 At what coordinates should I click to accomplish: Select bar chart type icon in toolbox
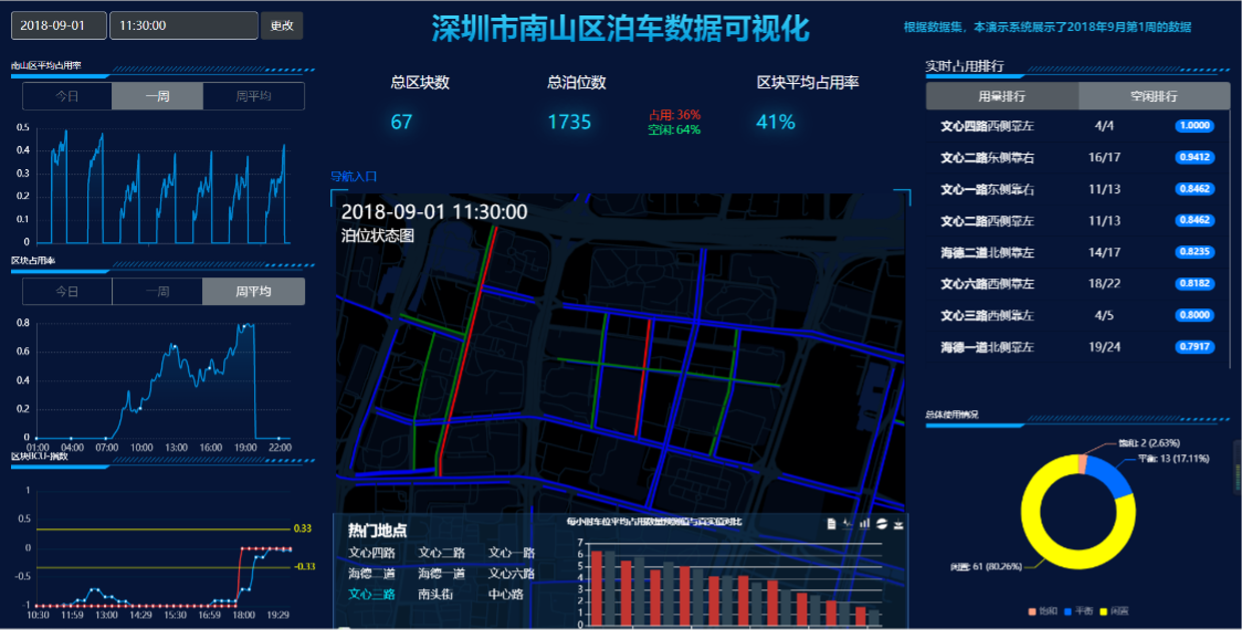[x=866, y=523]
